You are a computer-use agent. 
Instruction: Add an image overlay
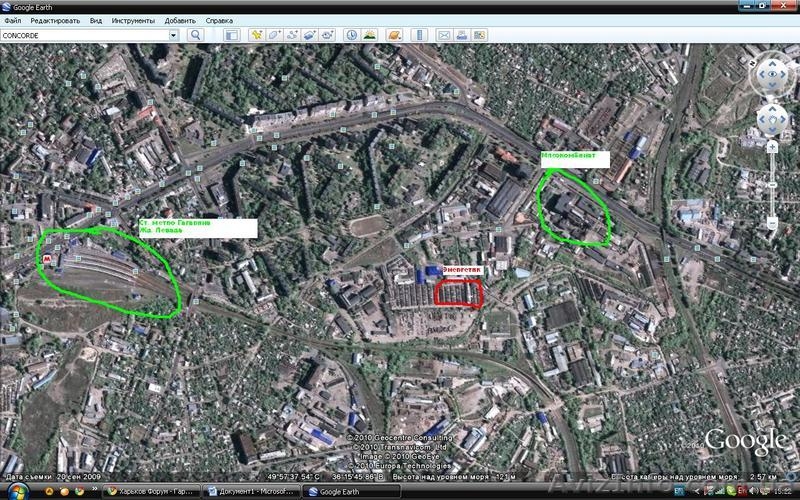[x=310, y=35]
